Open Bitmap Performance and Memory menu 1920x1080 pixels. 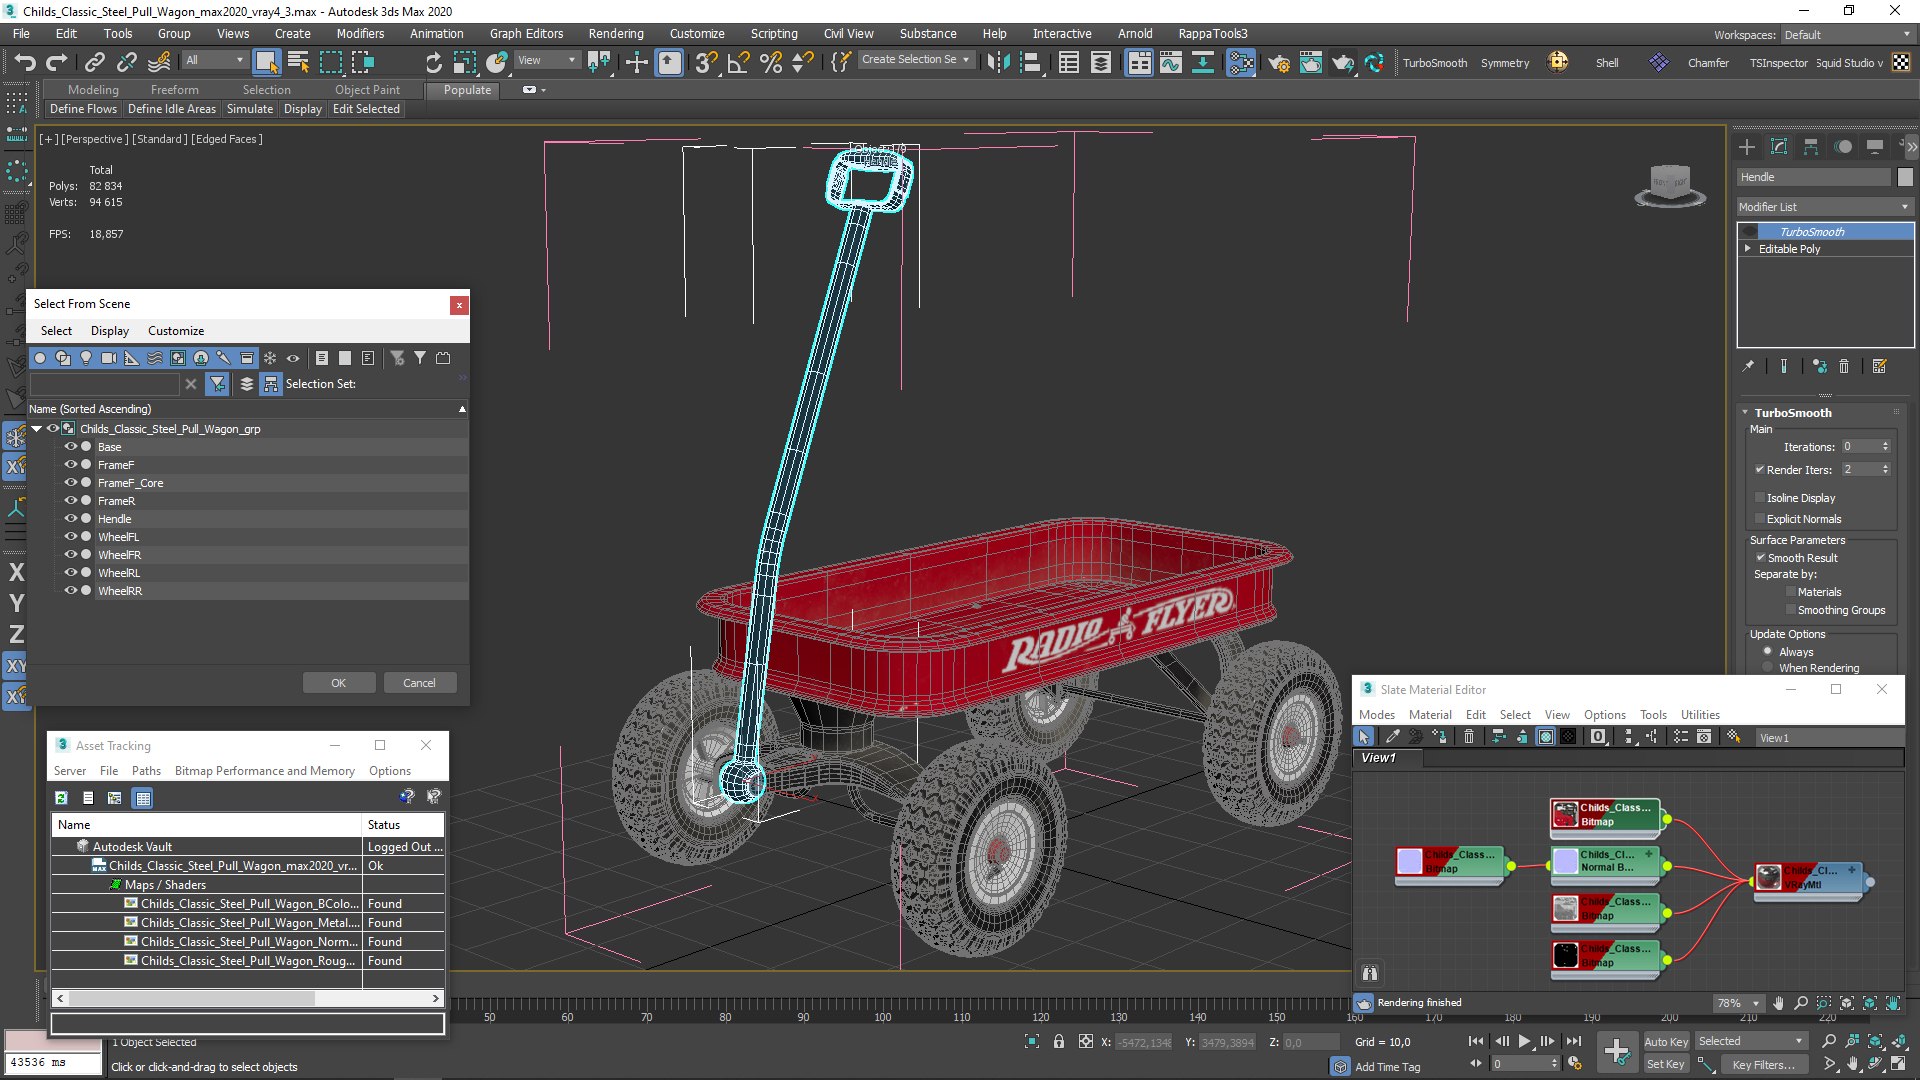[x=264, y=771]
